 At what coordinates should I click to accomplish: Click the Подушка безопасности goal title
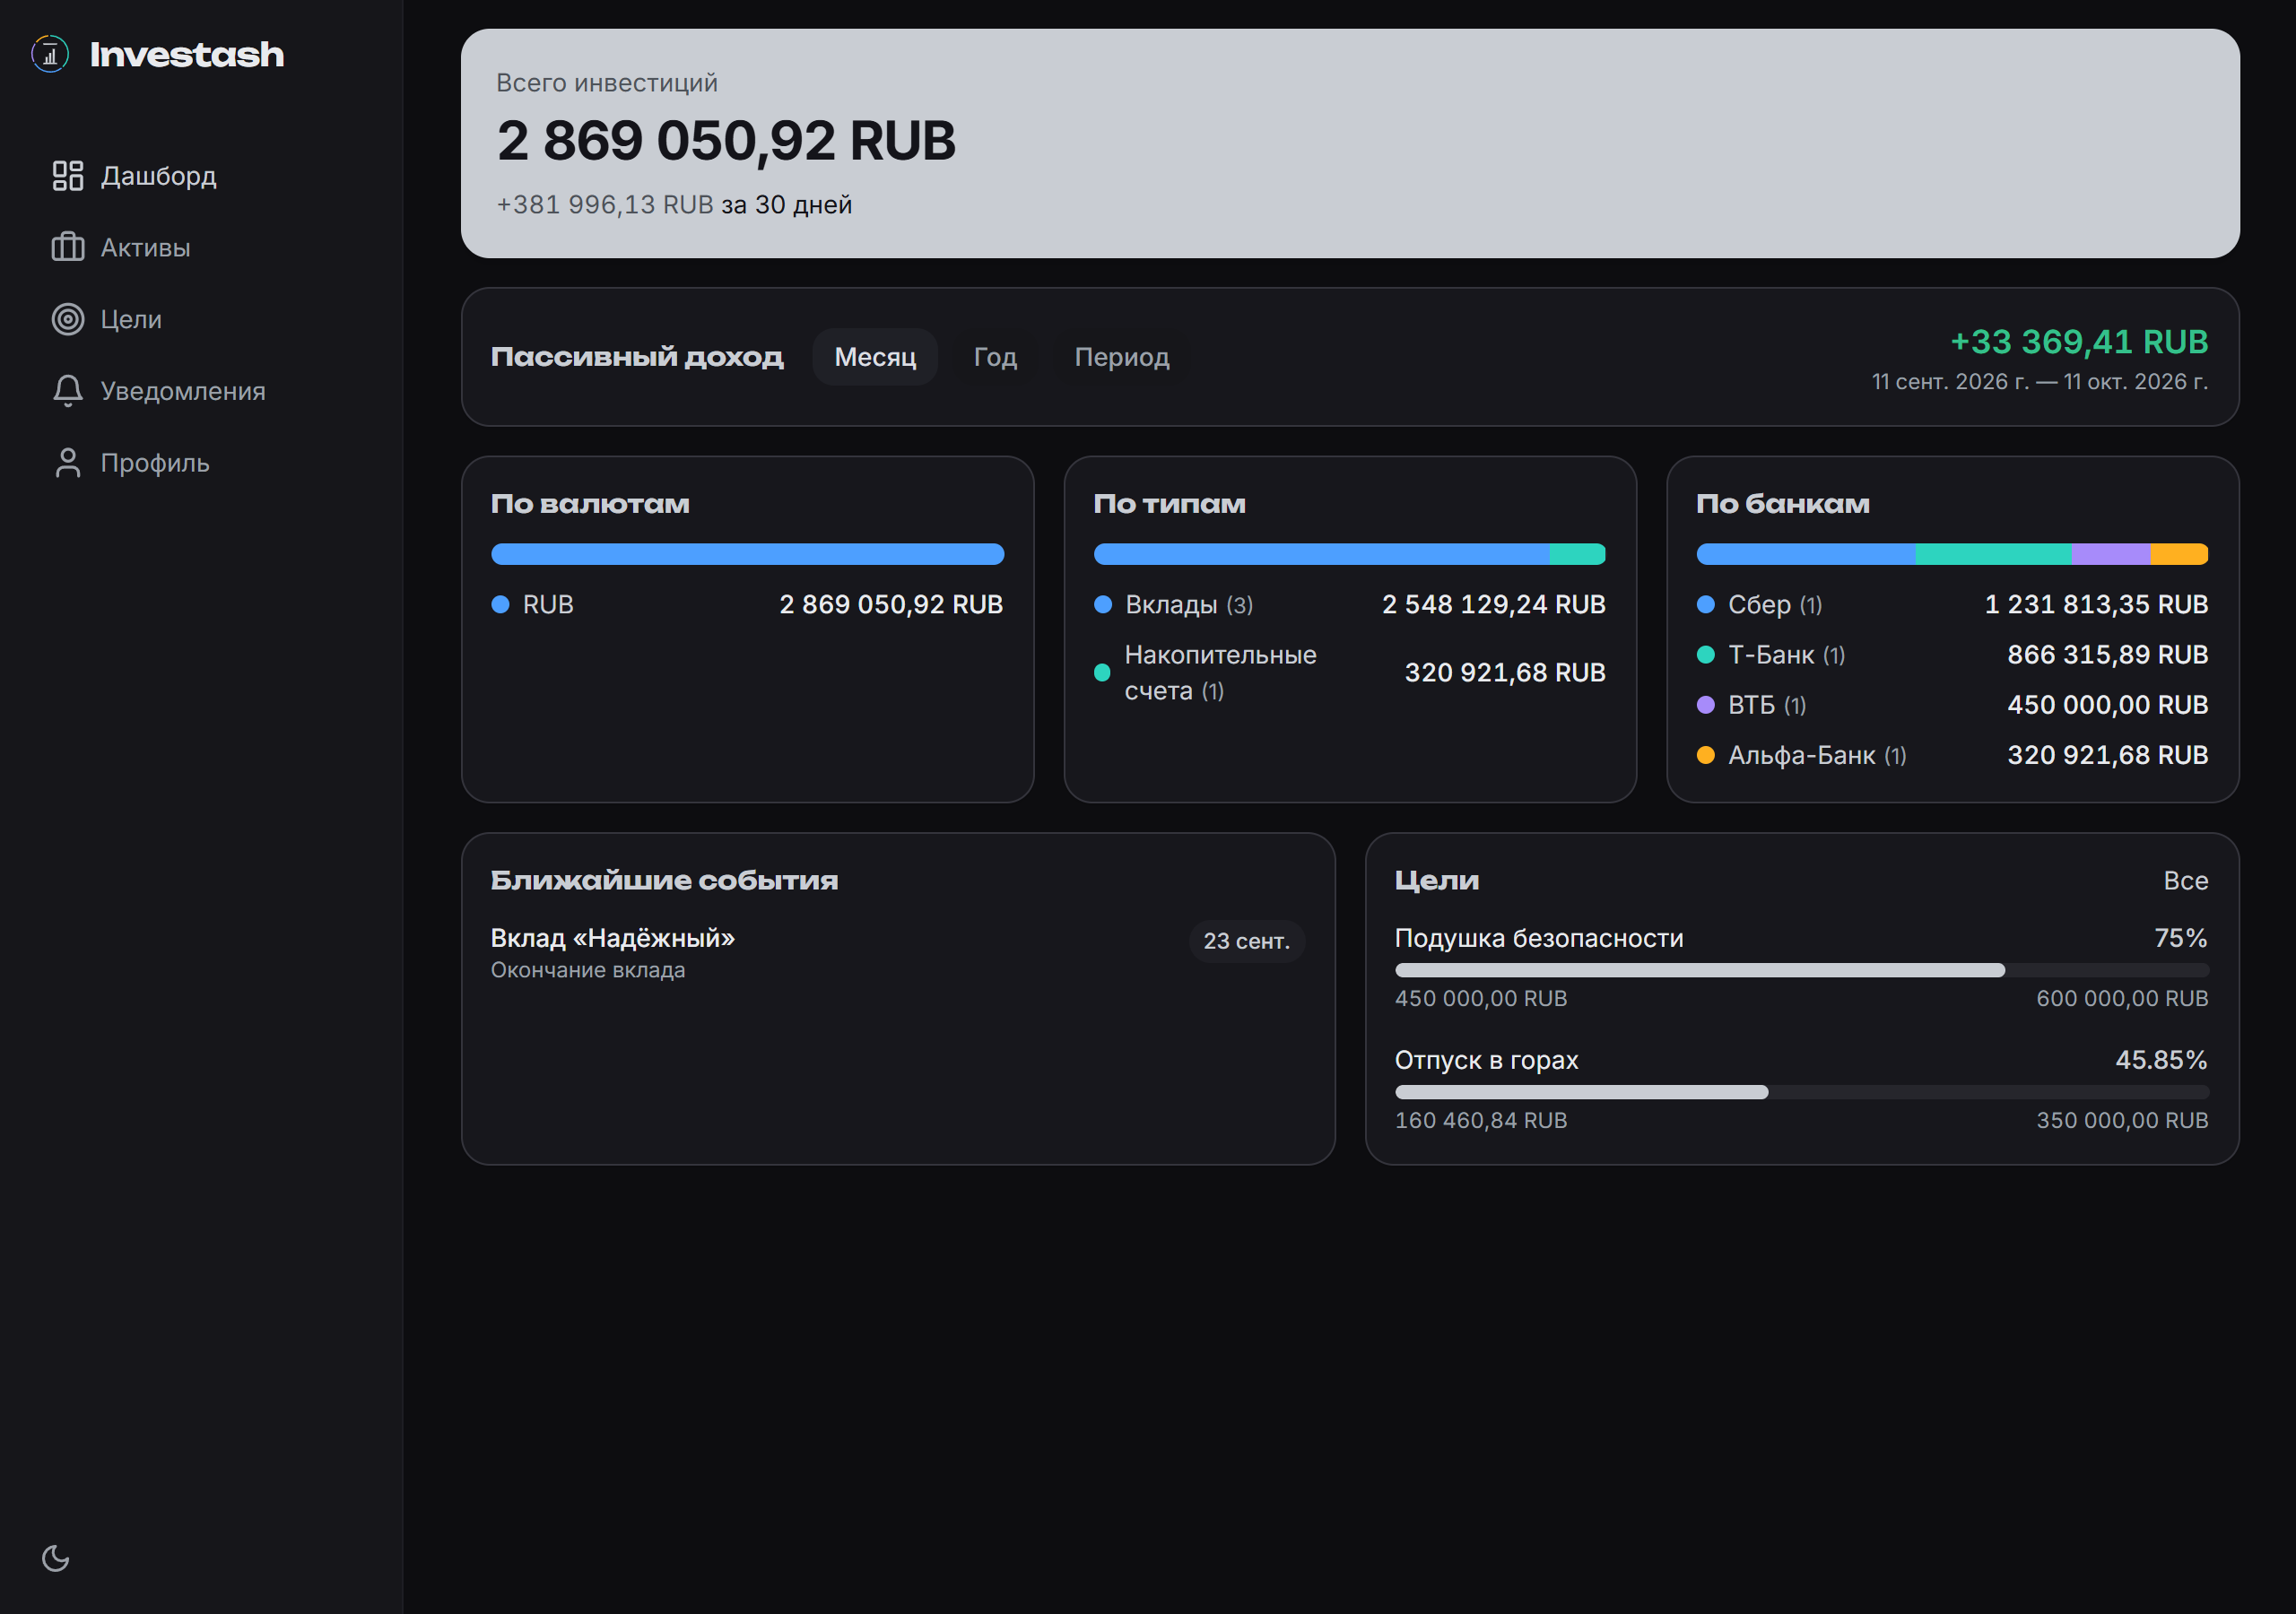coord(1539,938)
